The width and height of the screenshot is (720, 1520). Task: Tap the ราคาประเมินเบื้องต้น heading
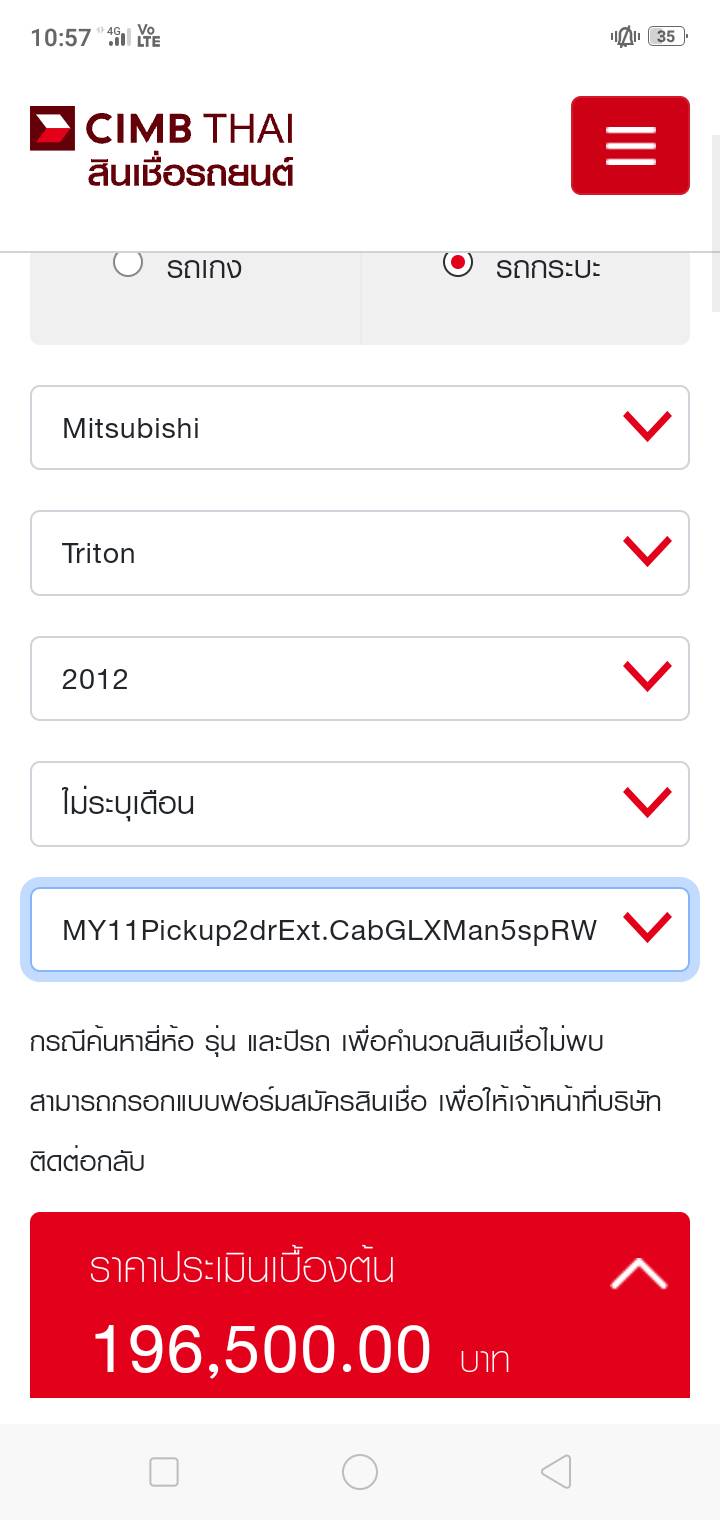coord(242,1268)
